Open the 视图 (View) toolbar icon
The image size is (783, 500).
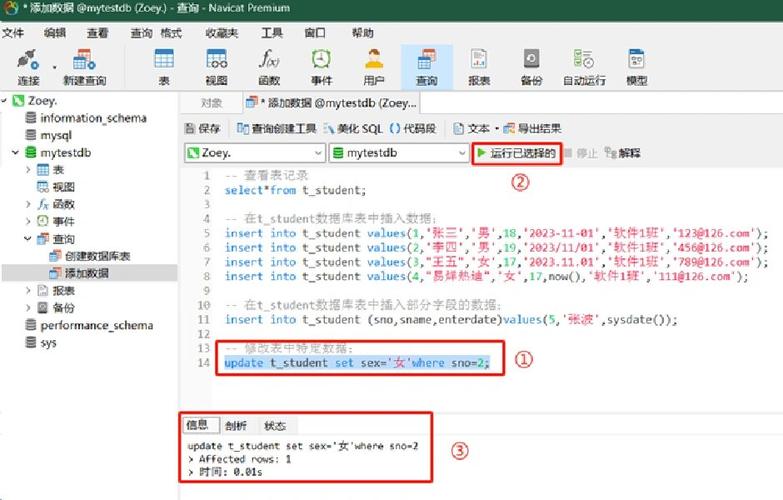(x=216, y=66)
